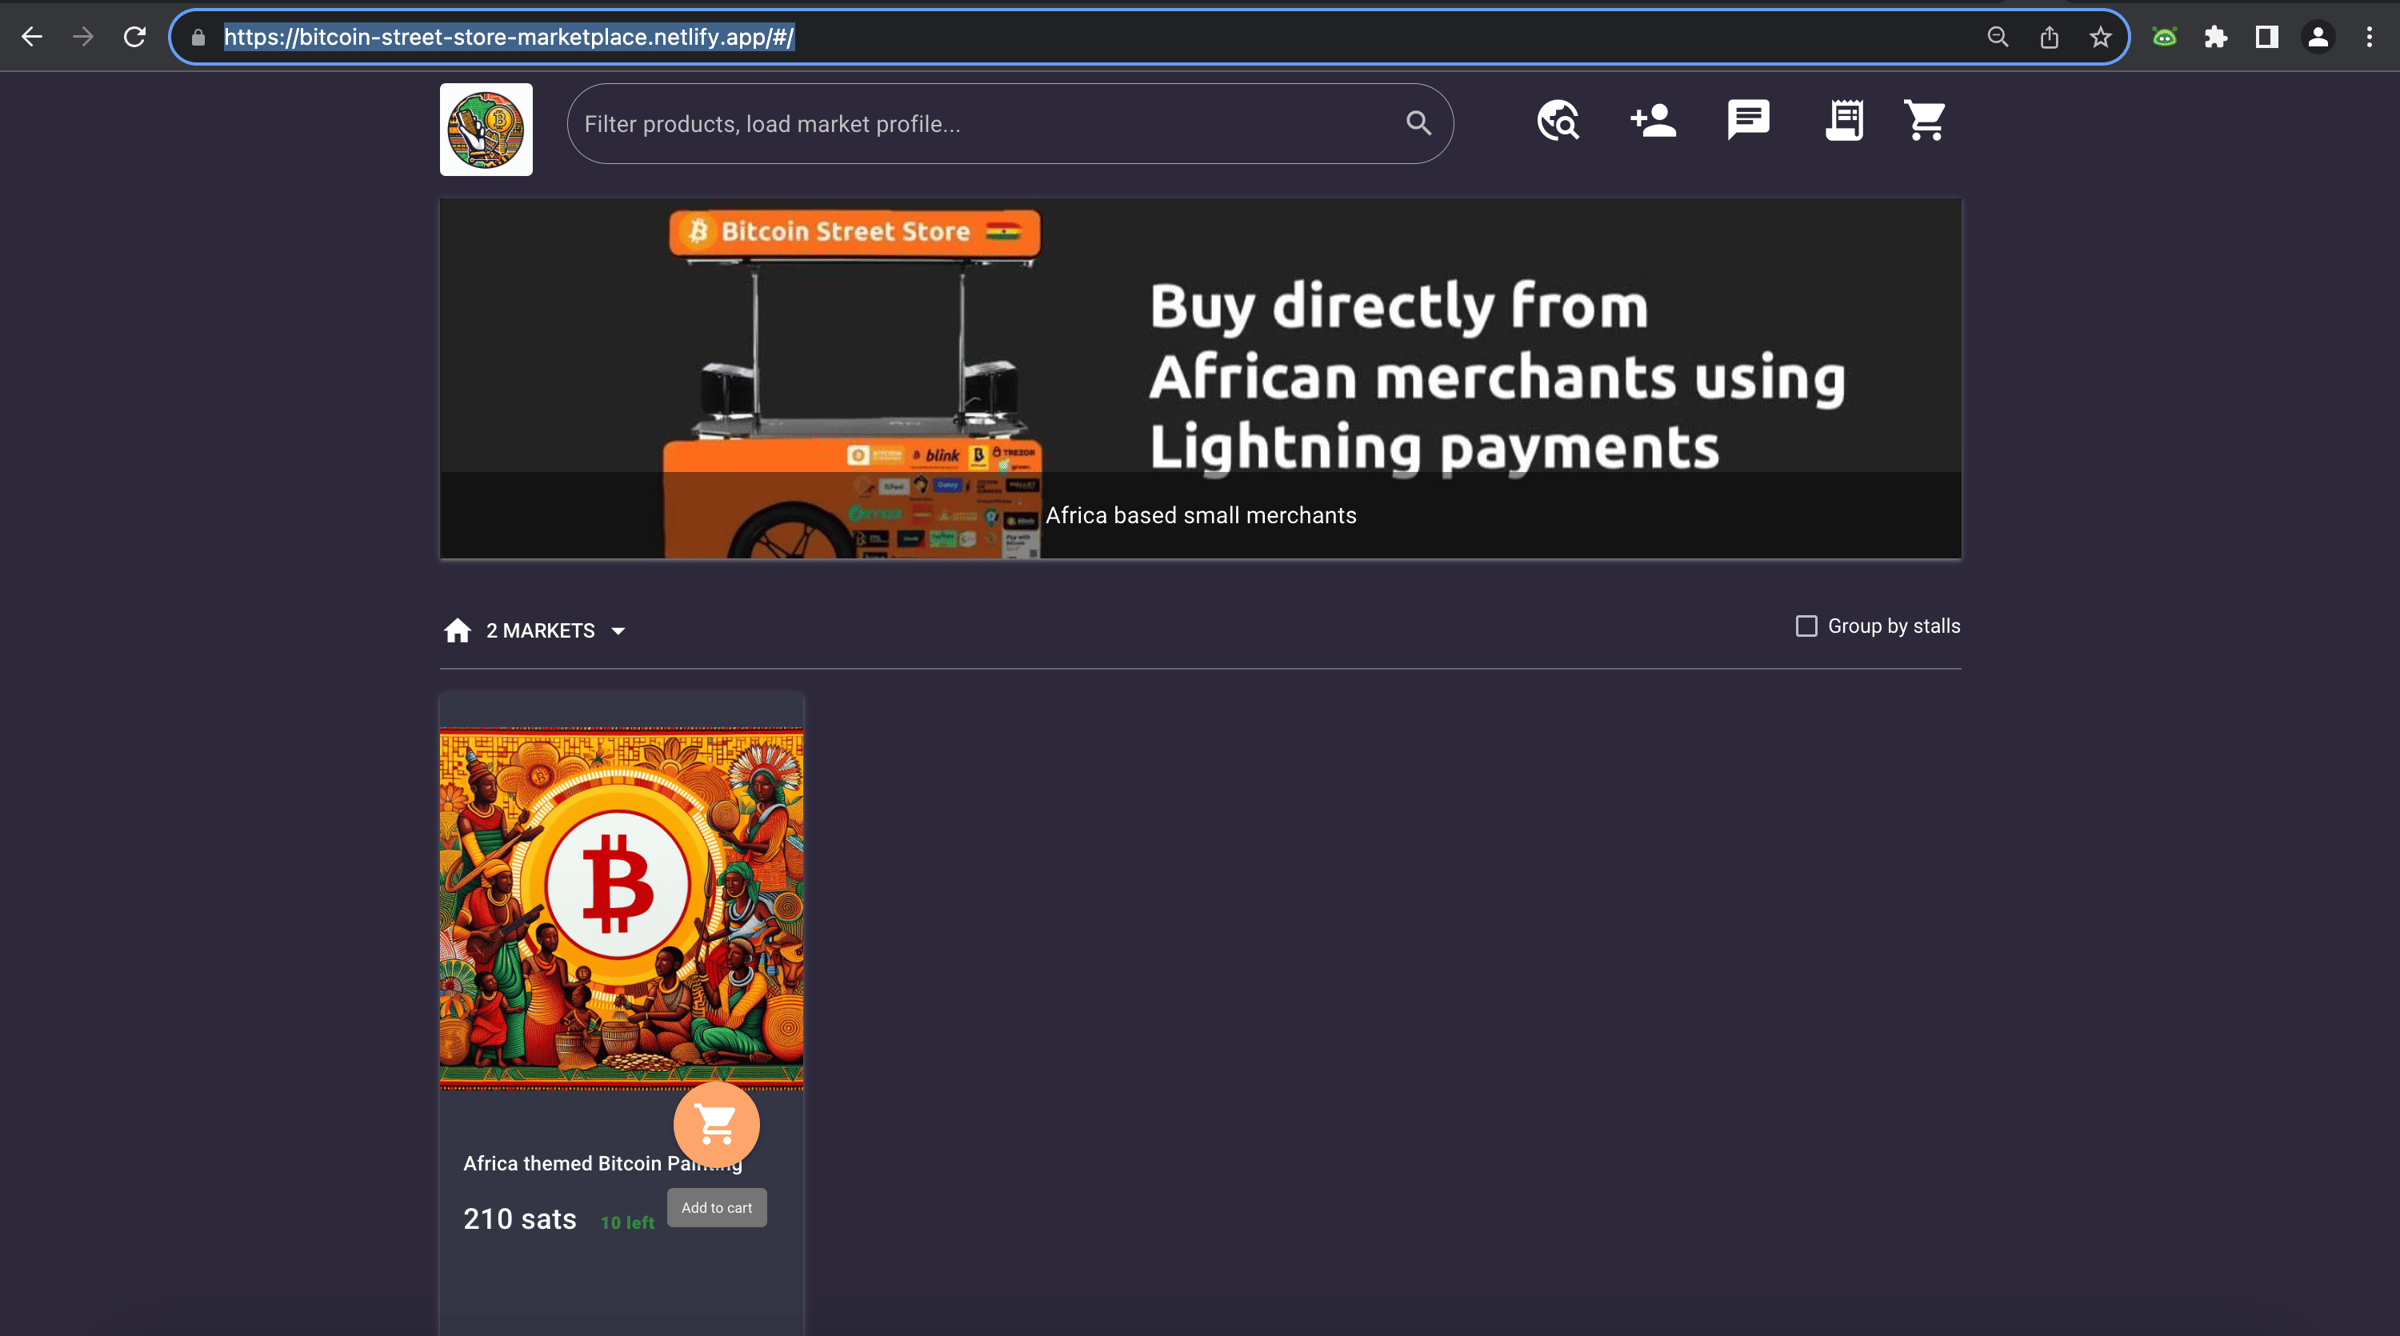2400x1336 pixels.
Task: Open the explore markets globe-search icon
Action: (1558, 121)
